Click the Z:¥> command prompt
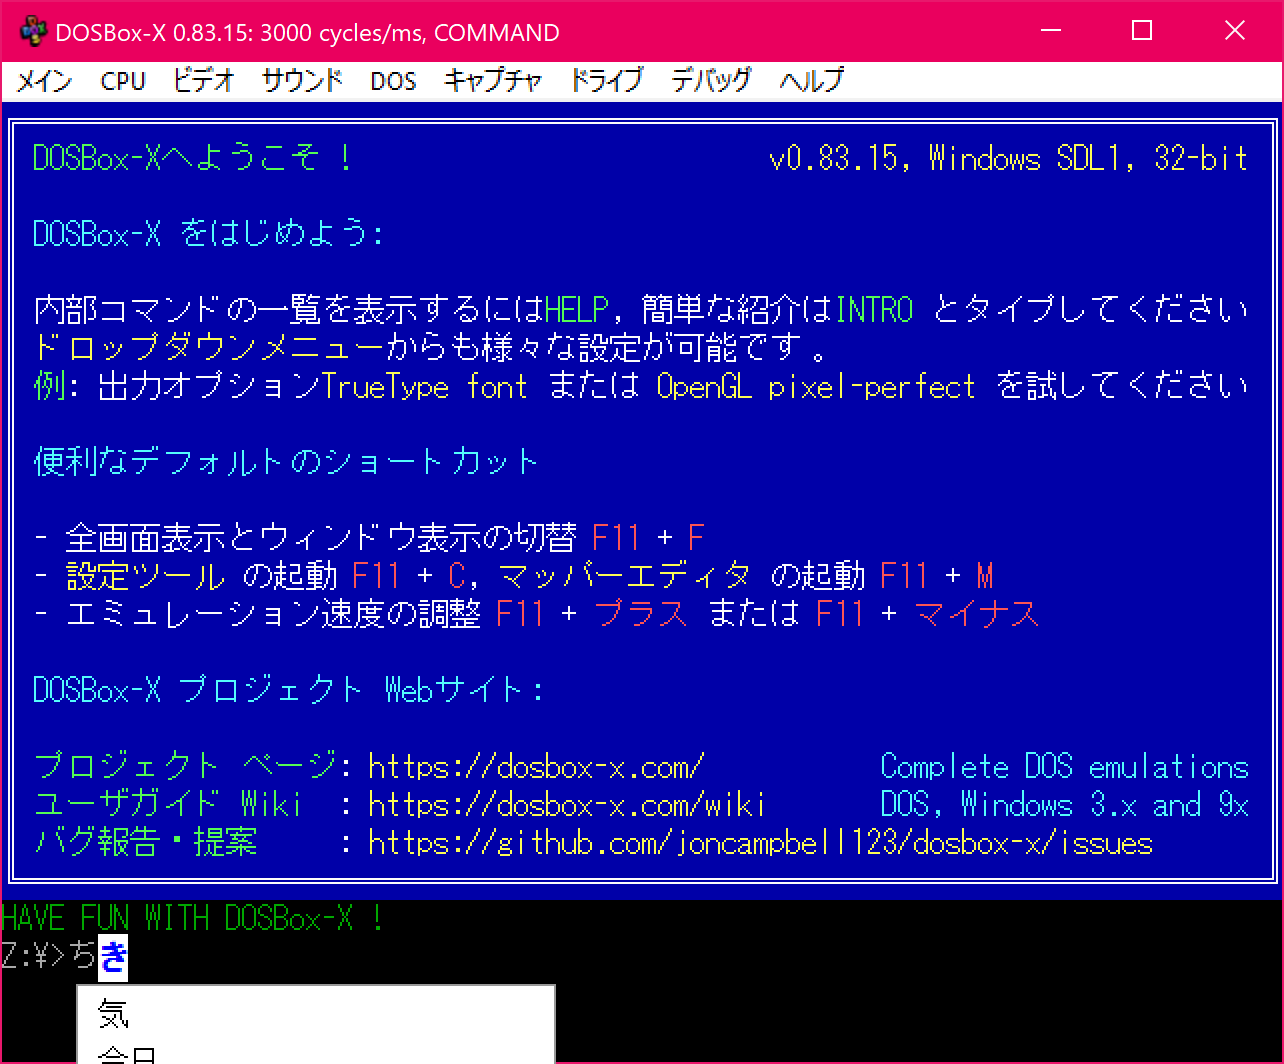 (x=33, y=957)
